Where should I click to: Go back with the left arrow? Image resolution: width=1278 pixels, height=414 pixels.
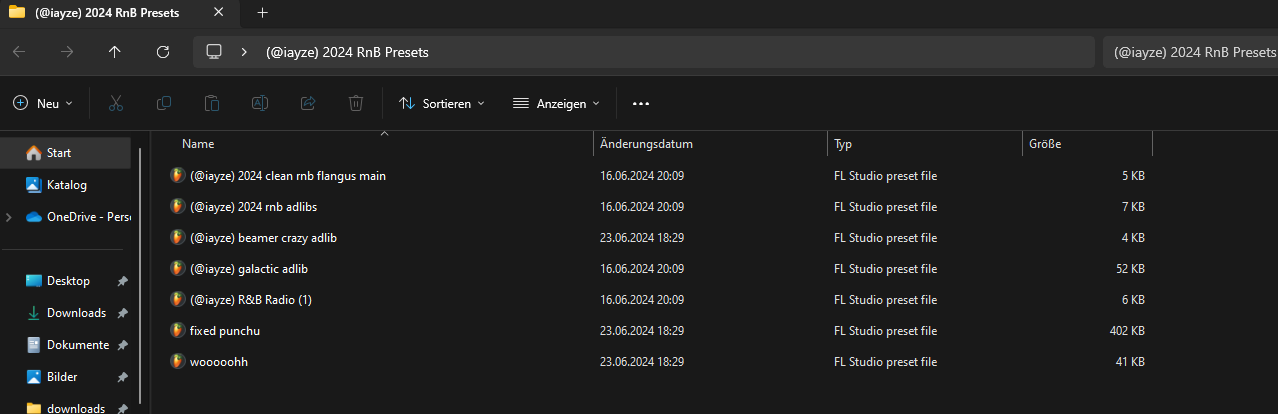pos(20,52)
